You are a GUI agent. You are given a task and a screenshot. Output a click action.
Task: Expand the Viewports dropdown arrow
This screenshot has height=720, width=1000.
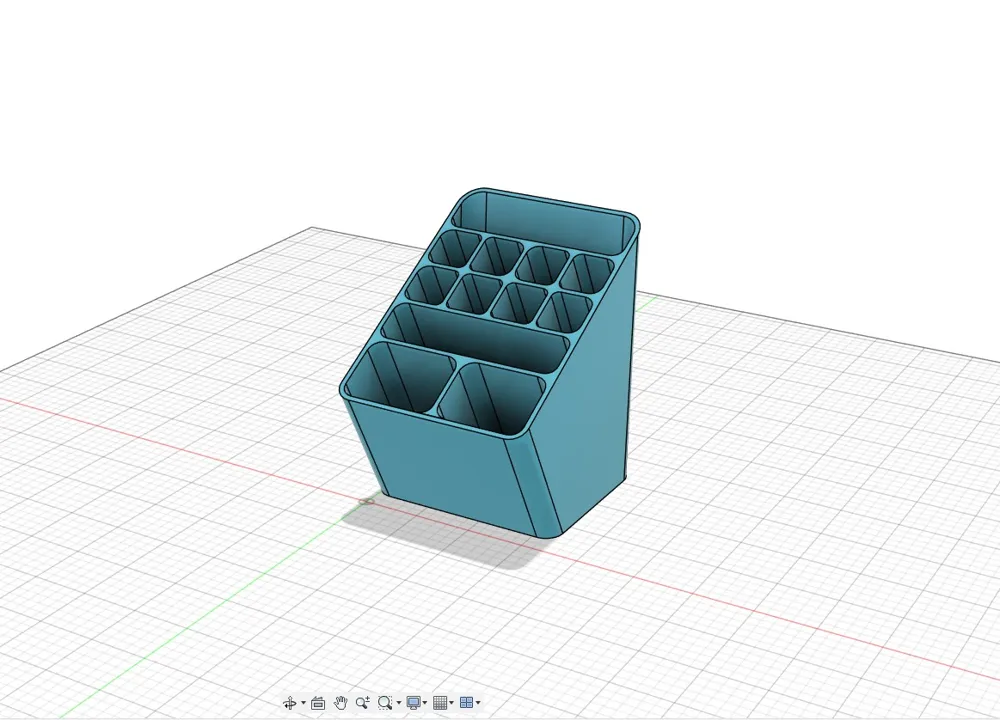tap(478, 703)
